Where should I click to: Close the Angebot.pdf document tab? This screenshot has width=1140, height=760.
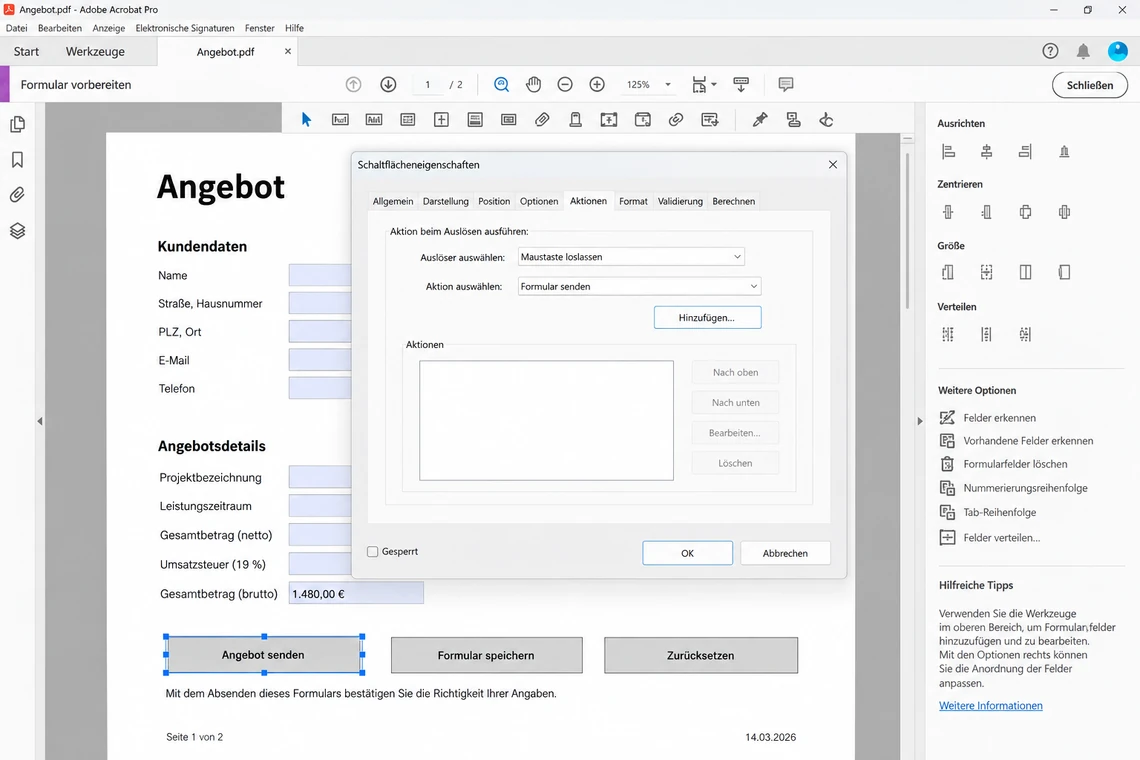click(288, 51)
